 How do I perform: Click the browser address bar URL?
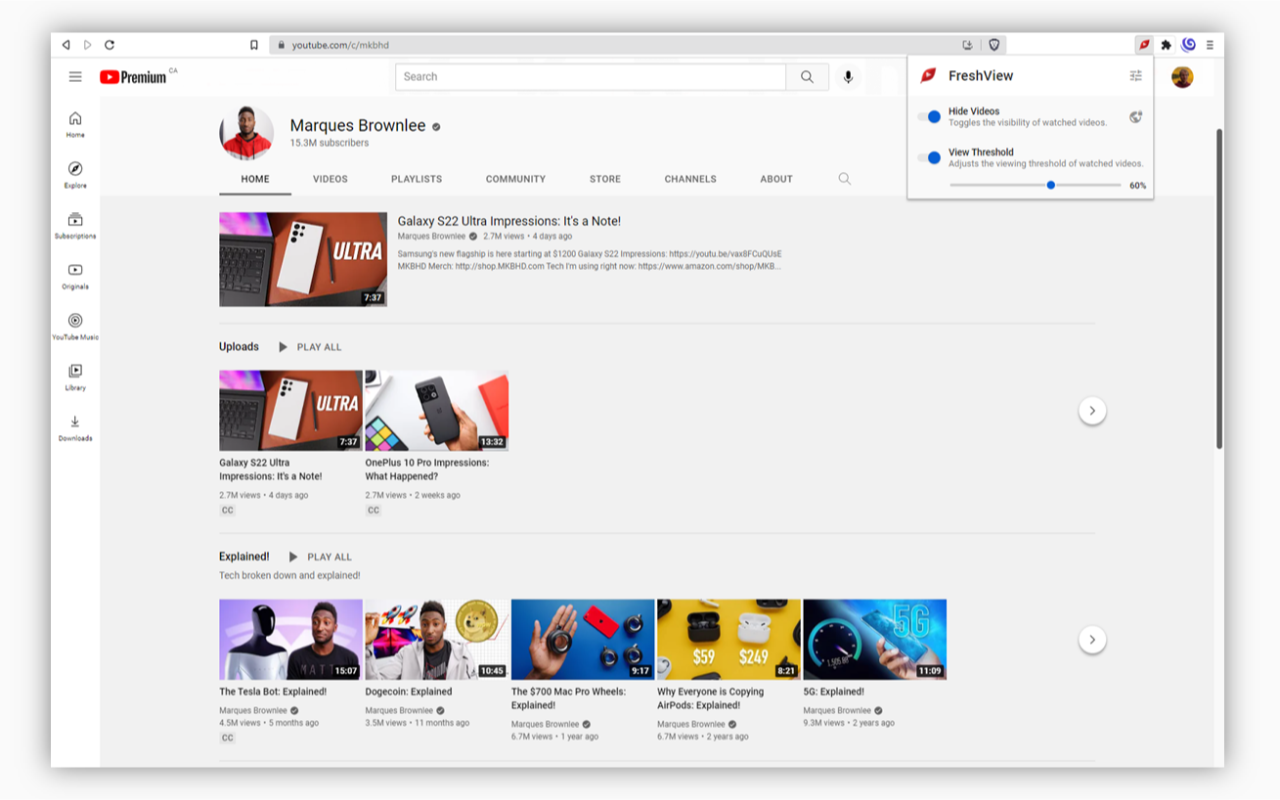[x=340, y=45]
